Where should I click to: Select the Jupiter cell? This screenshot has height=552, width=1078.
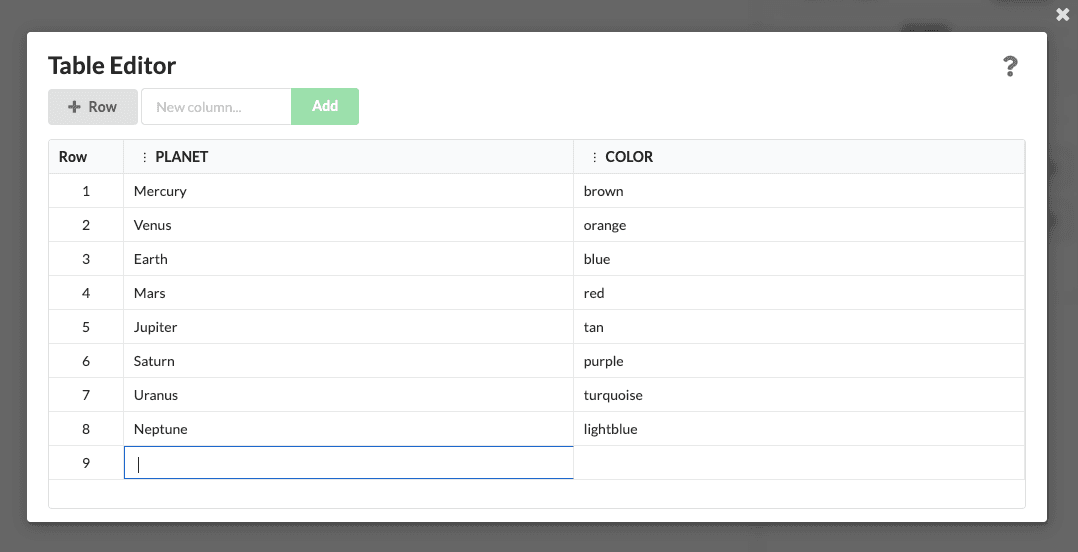pos(348,327)
